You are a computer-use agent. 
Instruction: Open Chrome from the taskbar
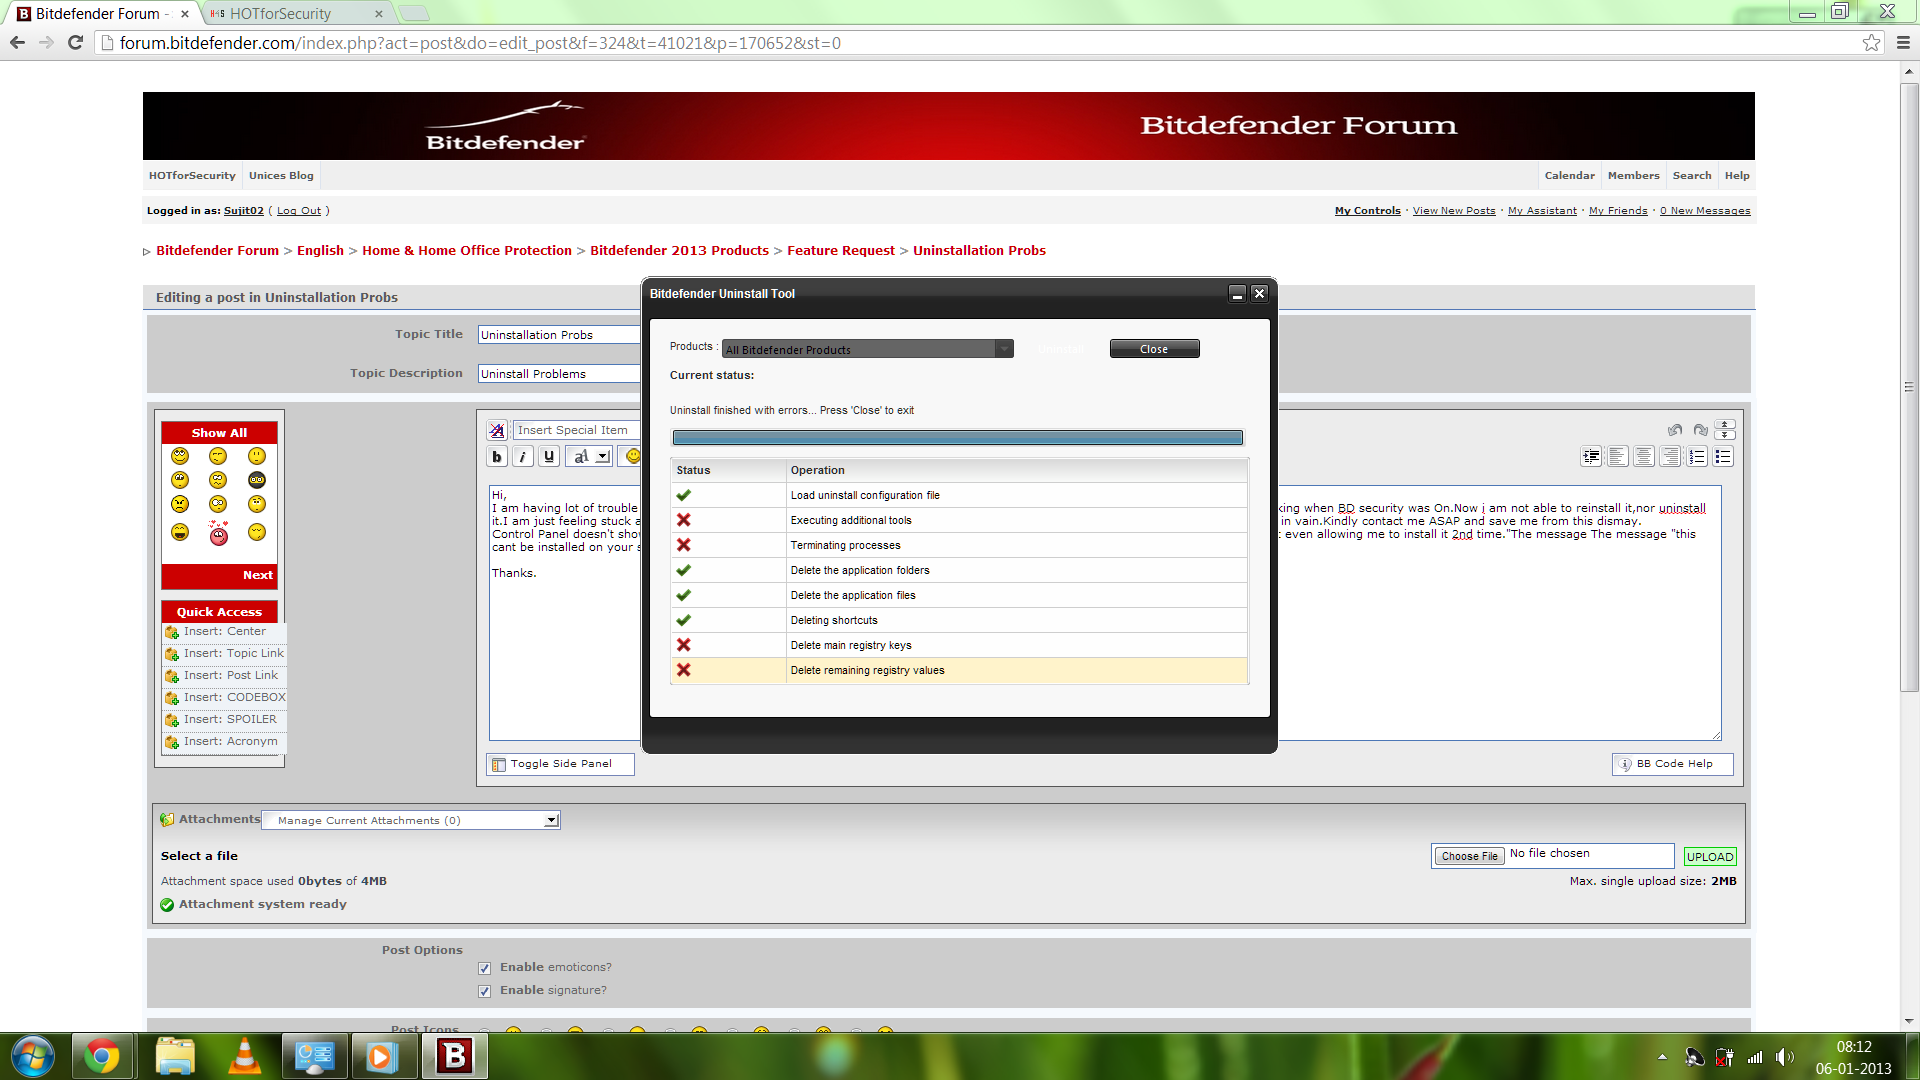coord(102,1056)
